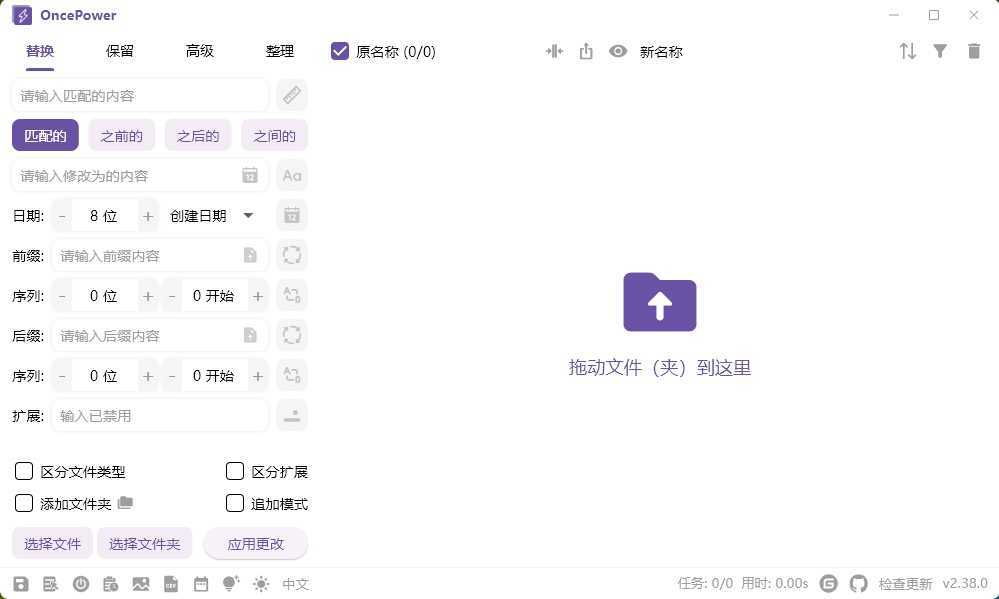The height and width of the screenshot is (599, 999).
Task: Click the 选择文件 button
Action: click(x=52, y=543)
